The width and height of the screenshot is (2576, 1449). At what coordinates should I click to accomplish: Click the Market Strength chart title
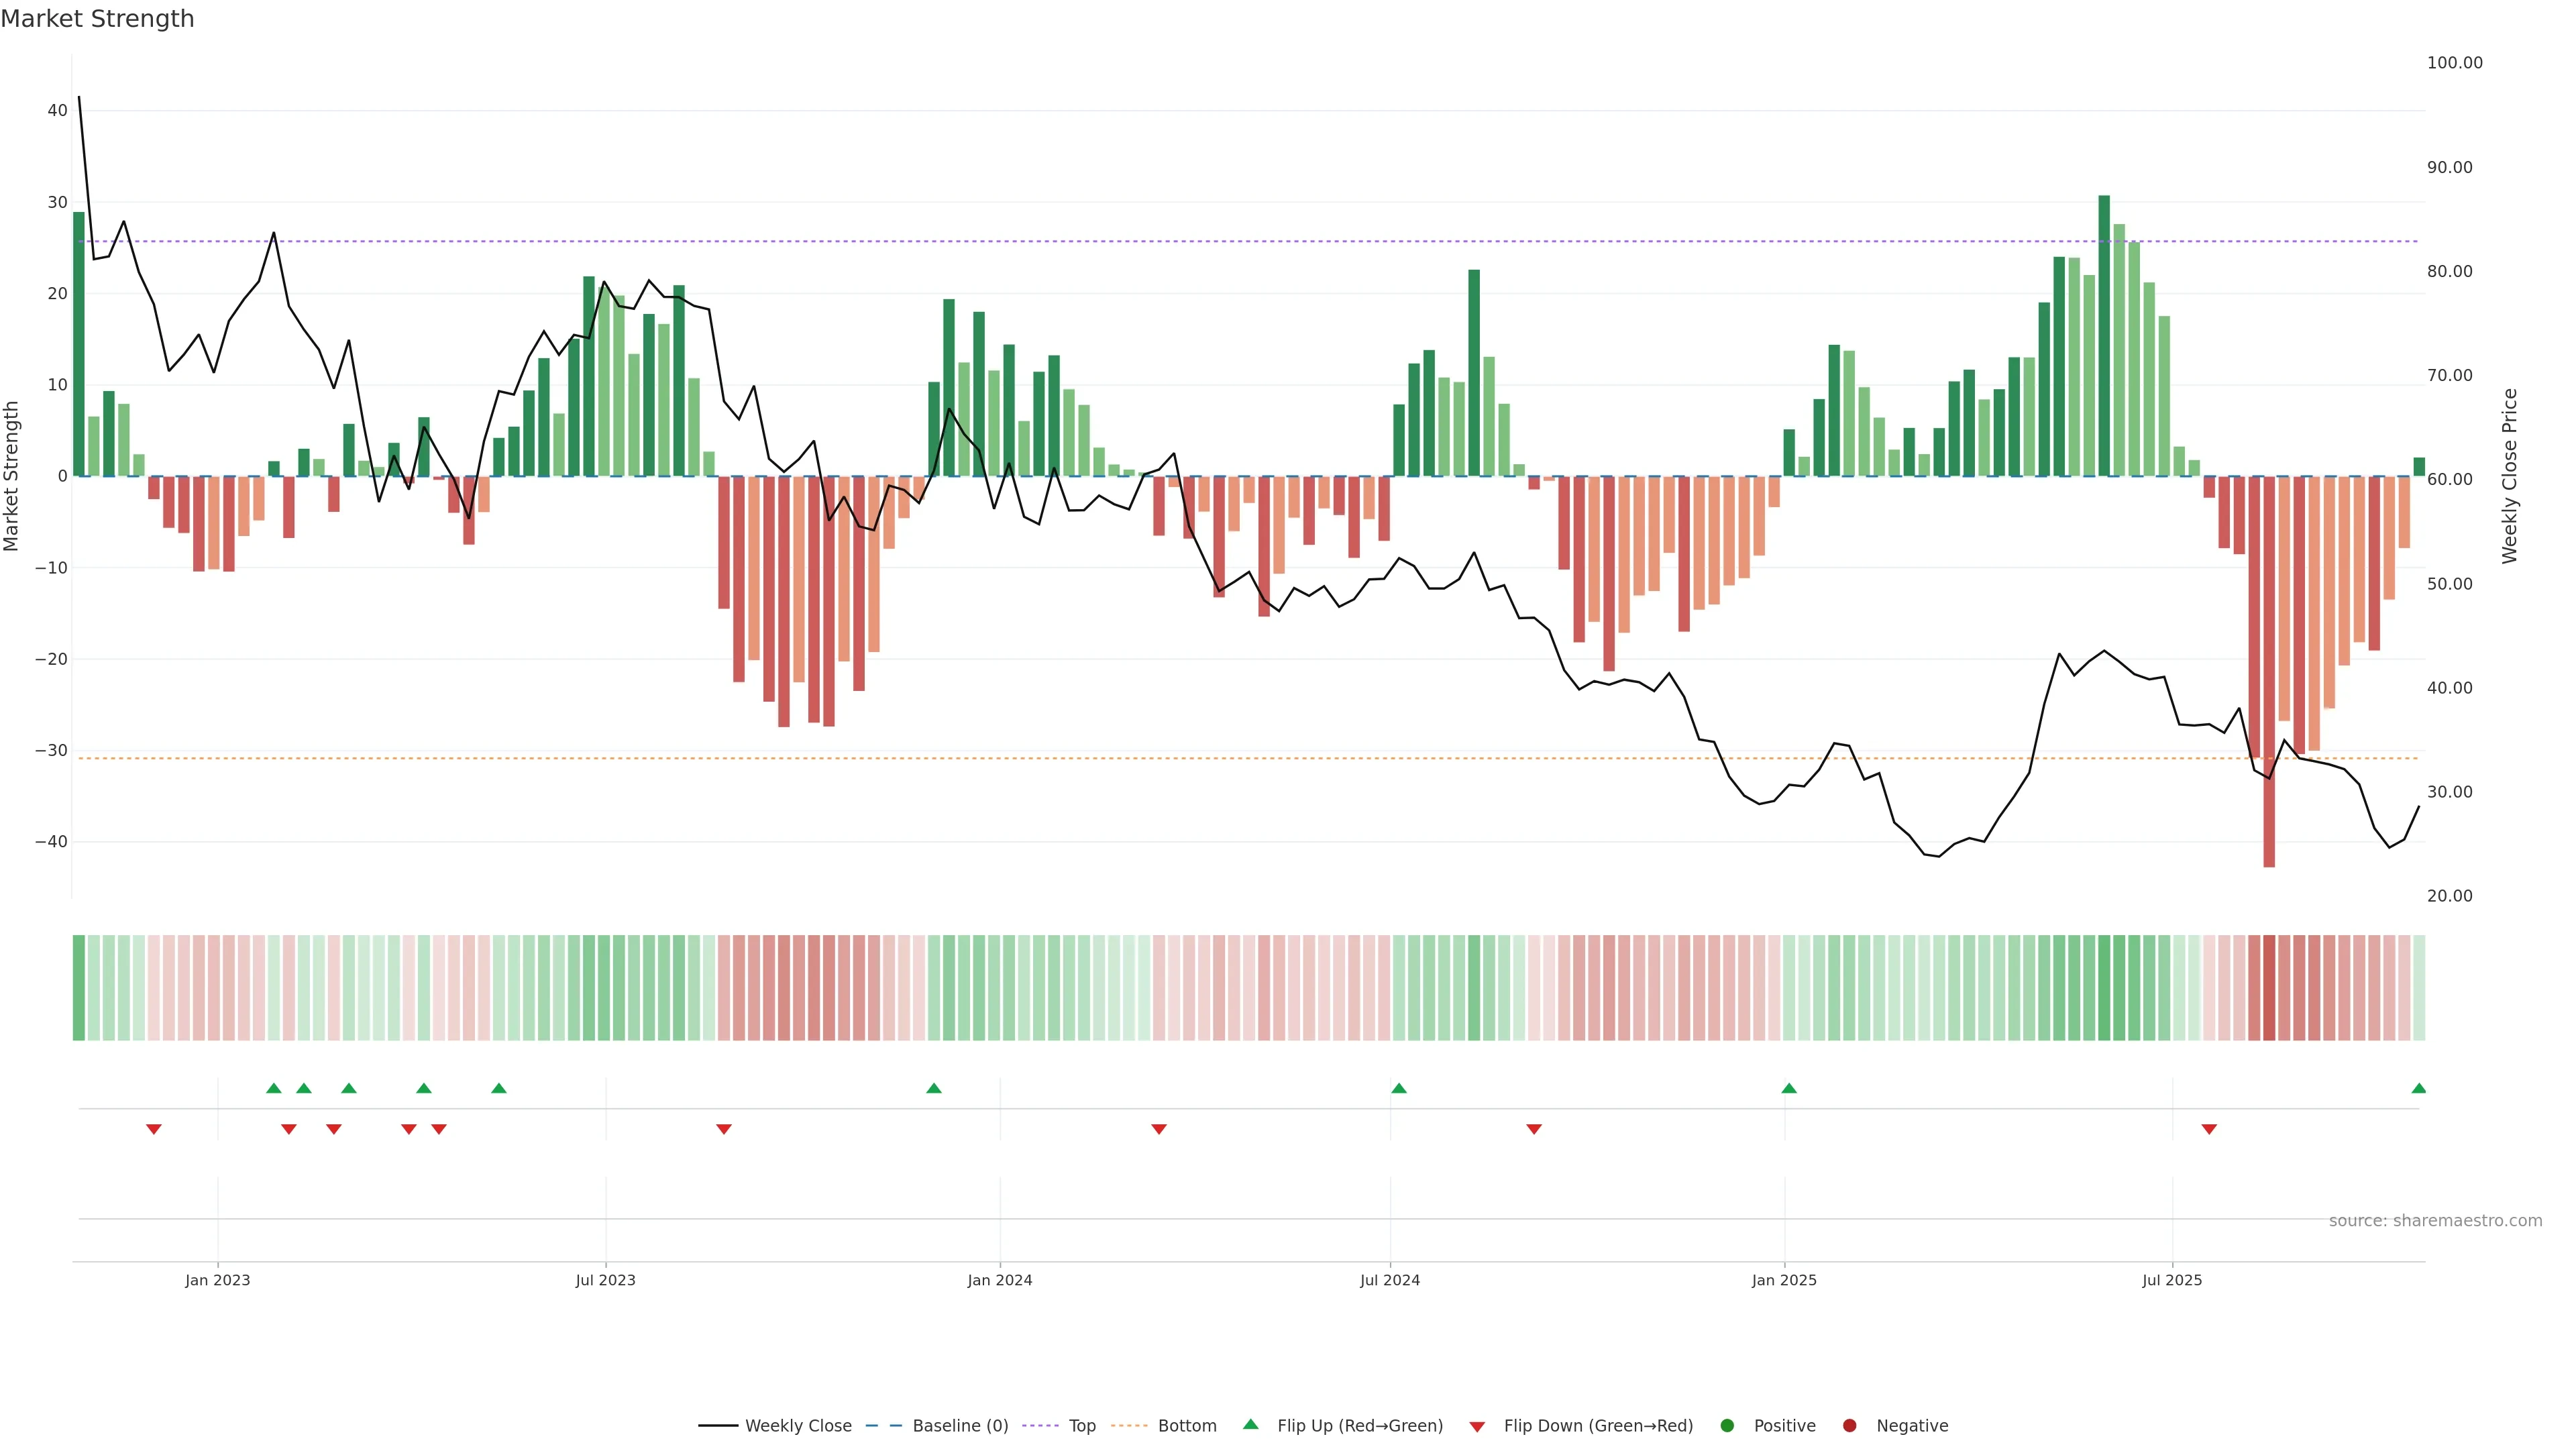(x=97, y=19)
